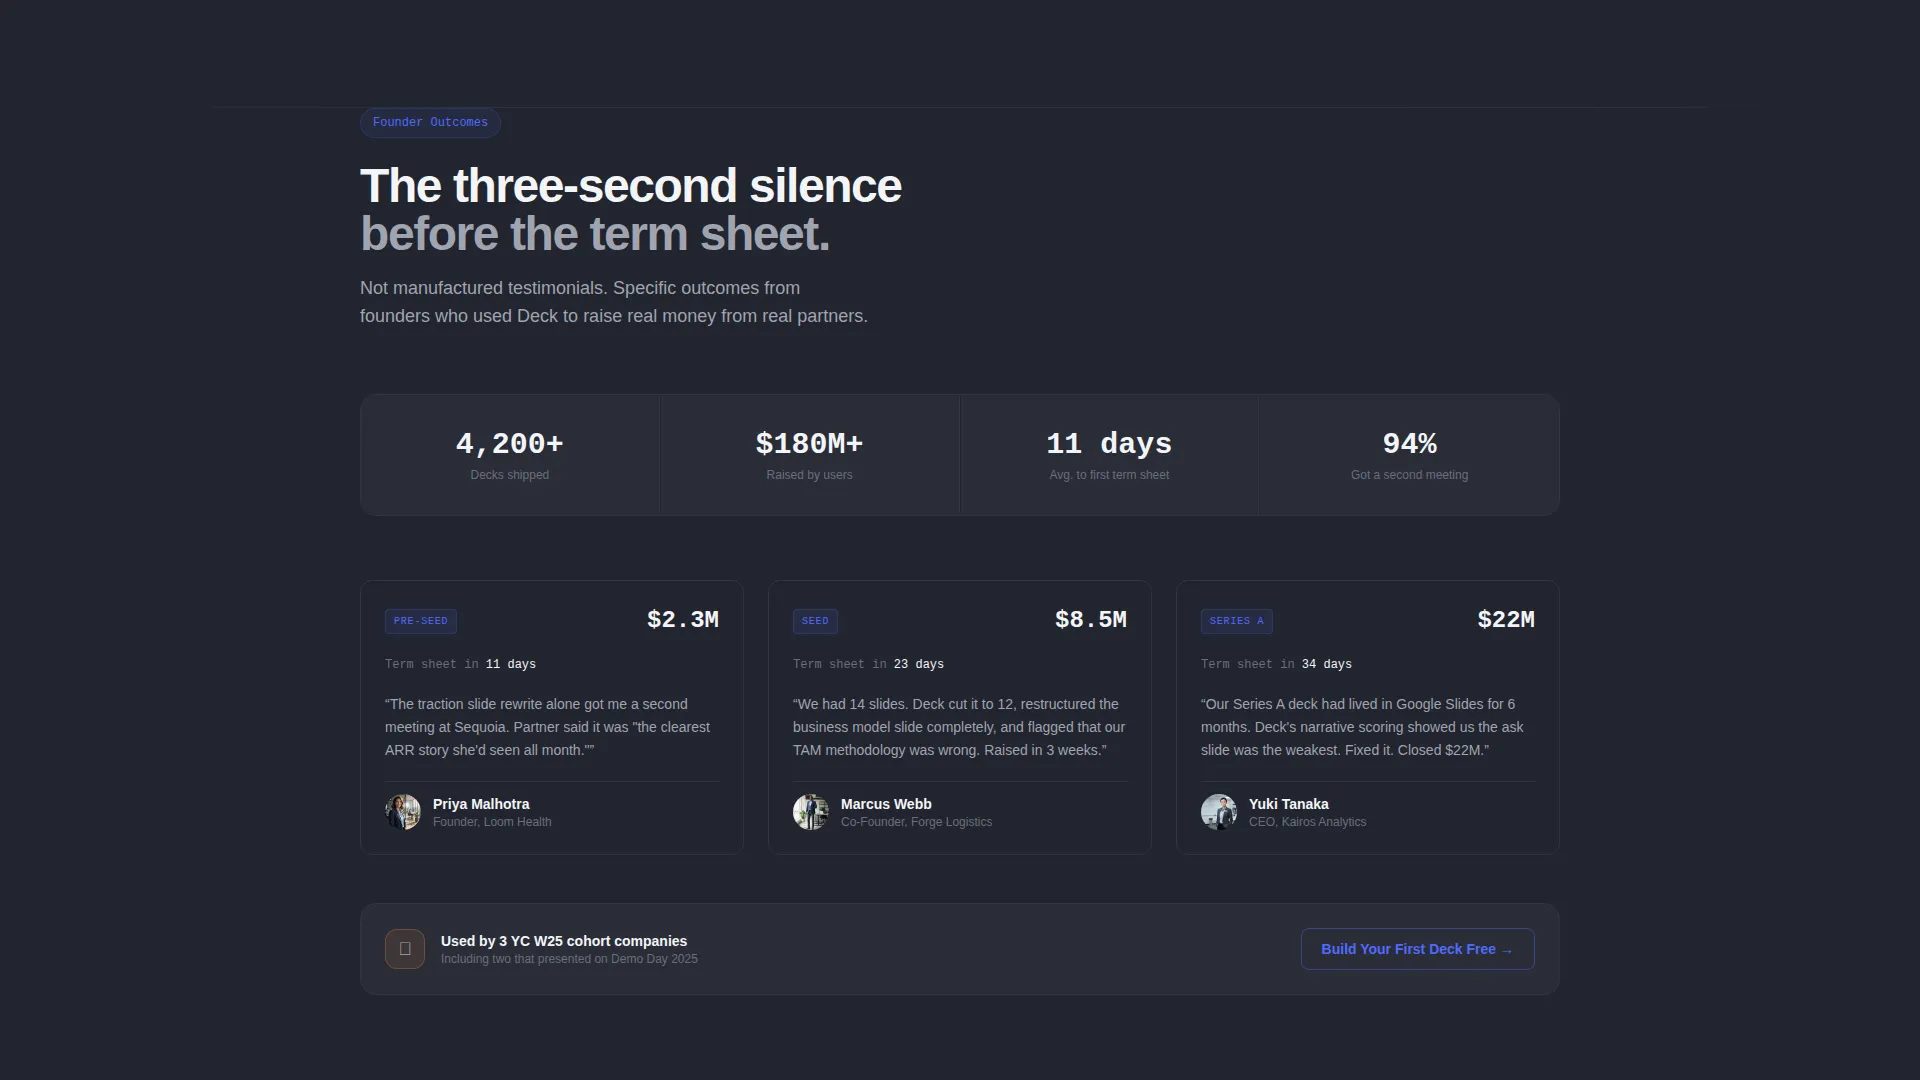This screenshot has height=1080, width=1920.
Task: Click the Founder Outcomes badge
Action: tap(430, 123)
